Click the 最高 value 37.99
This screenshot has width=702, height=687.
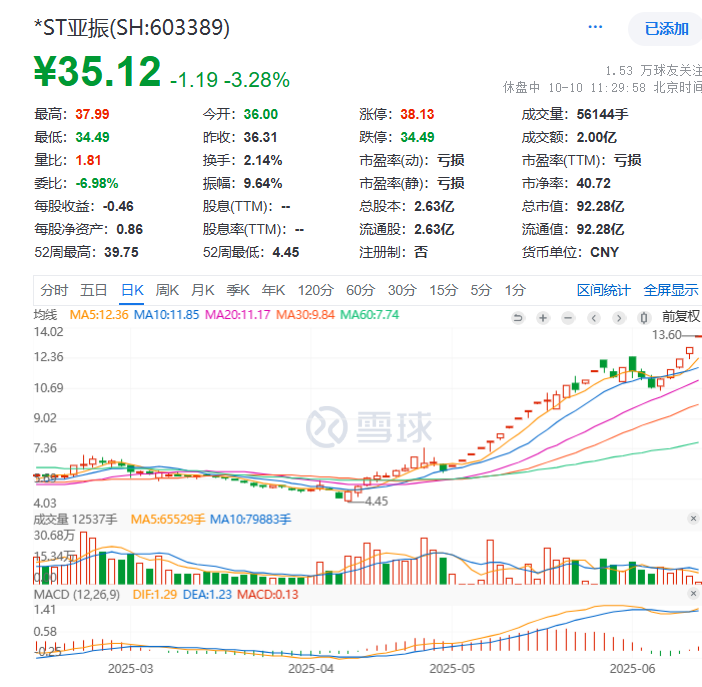tap(92, 114)
